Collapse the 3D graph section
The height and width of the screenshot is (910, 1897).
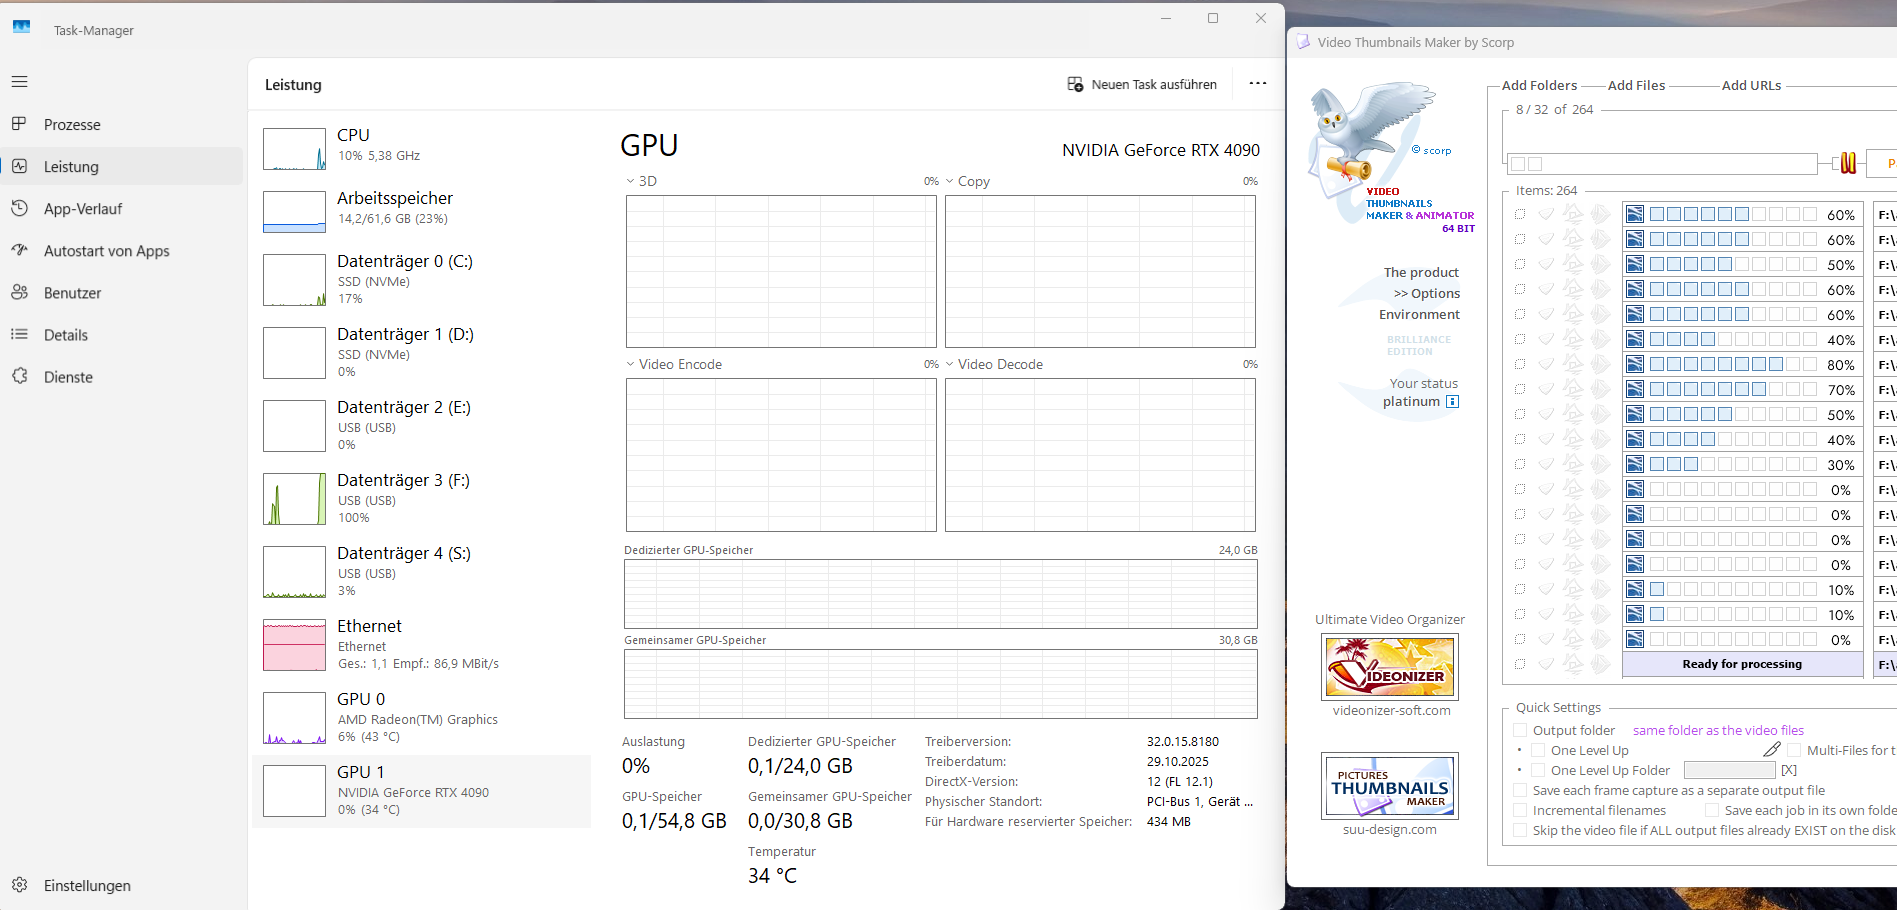(x=629, y=181)
